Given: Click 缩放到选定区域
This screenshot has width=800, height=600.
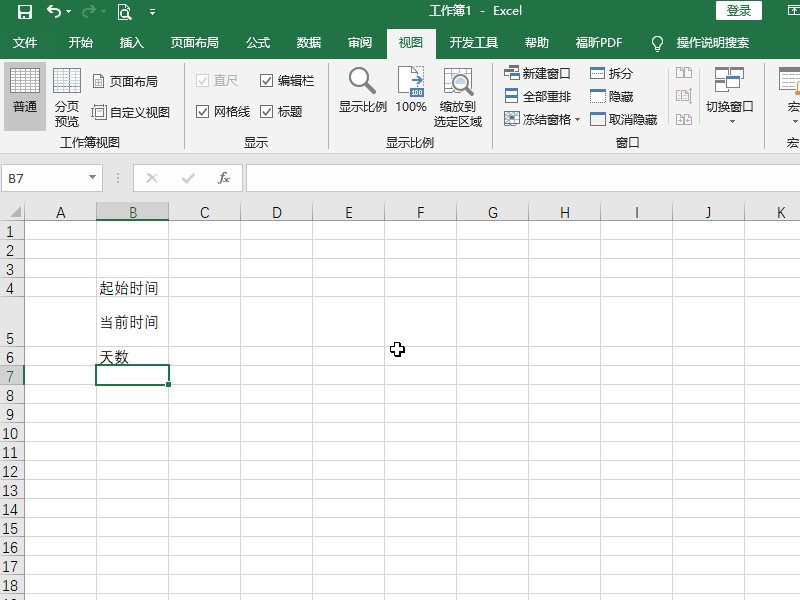Looking at the screenshot, I should (458, 95).
